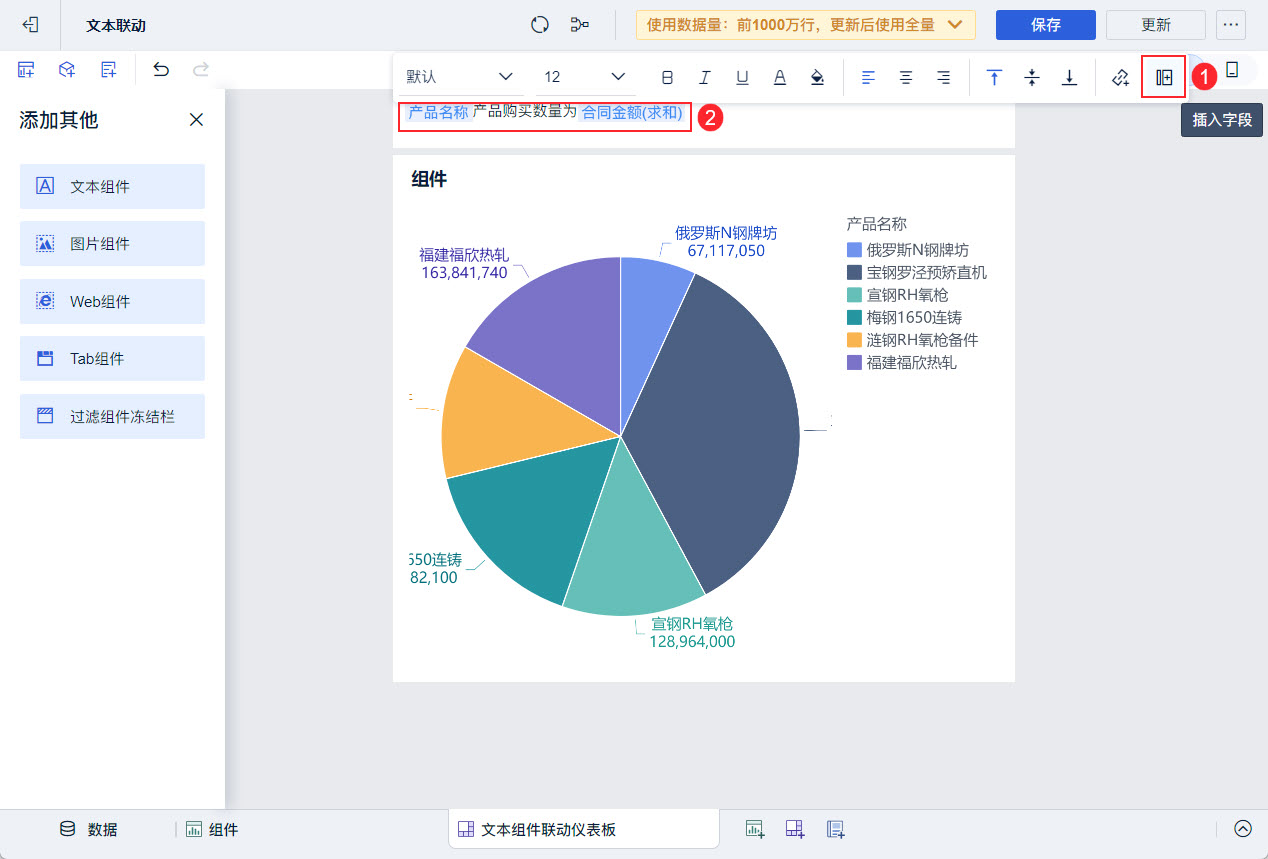Close the 添加其他 panel
The image size is (1268, 859).
[x=196, y=120]
